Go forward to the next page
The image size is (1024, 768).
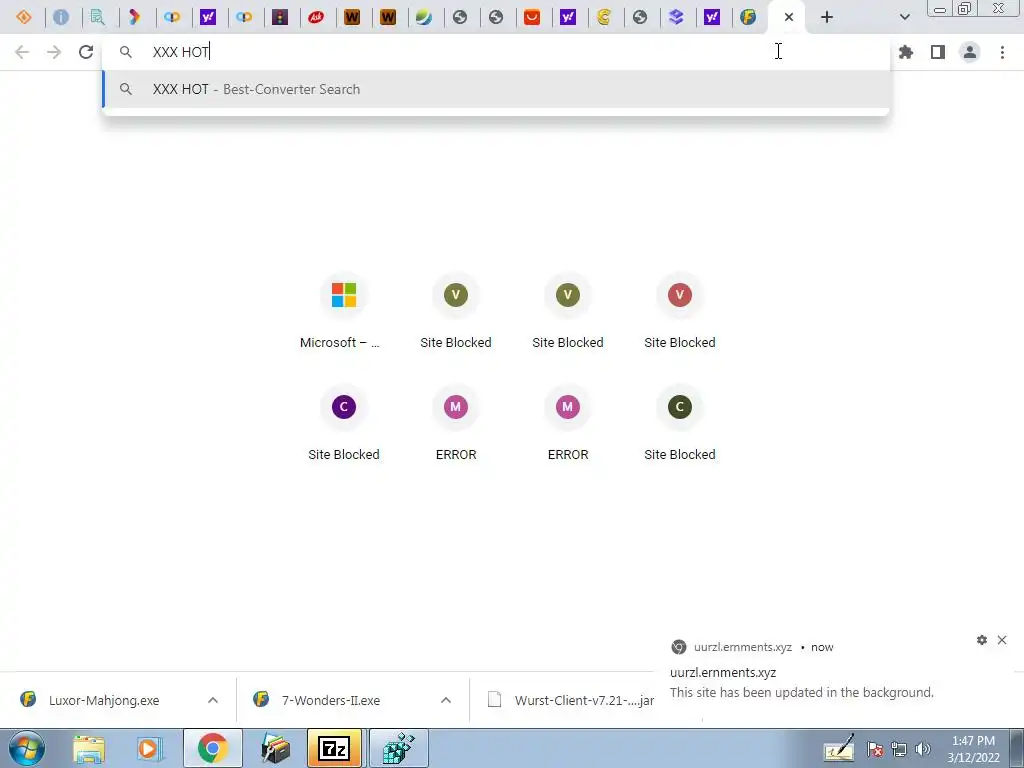point(54,52)
